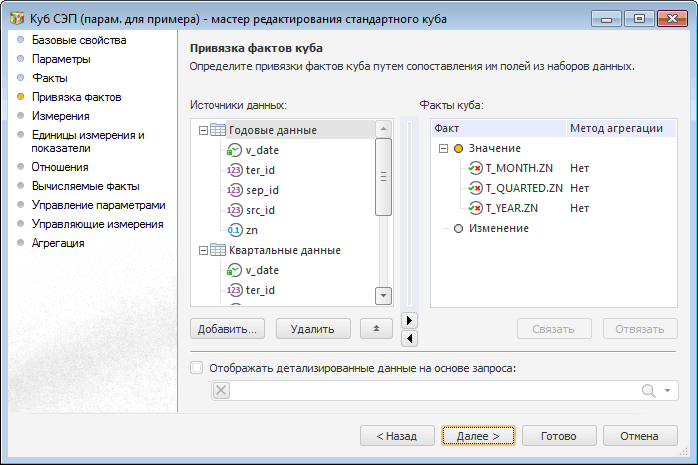Click the Далее > button
Screen dimensions: 698x465
pos(477,436)
